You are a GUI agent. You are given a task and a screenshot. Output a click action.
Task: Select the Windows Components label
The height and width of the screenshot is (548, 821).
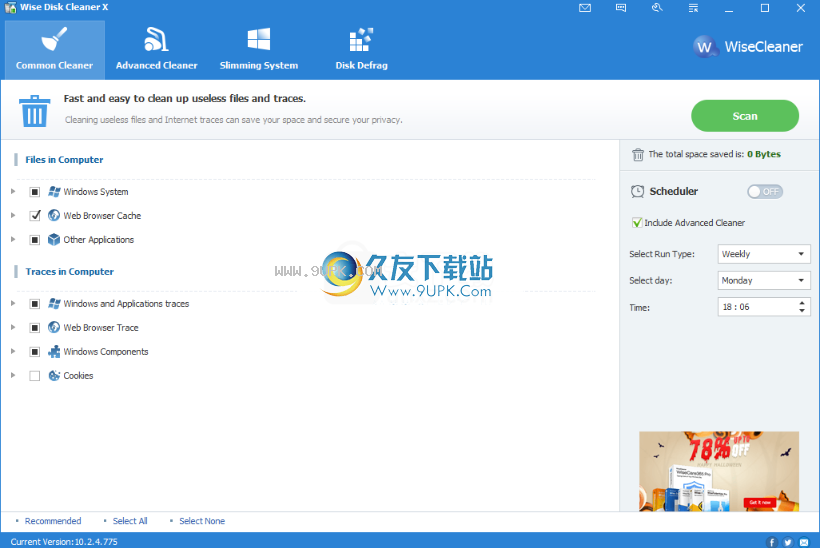pos(106,352)
